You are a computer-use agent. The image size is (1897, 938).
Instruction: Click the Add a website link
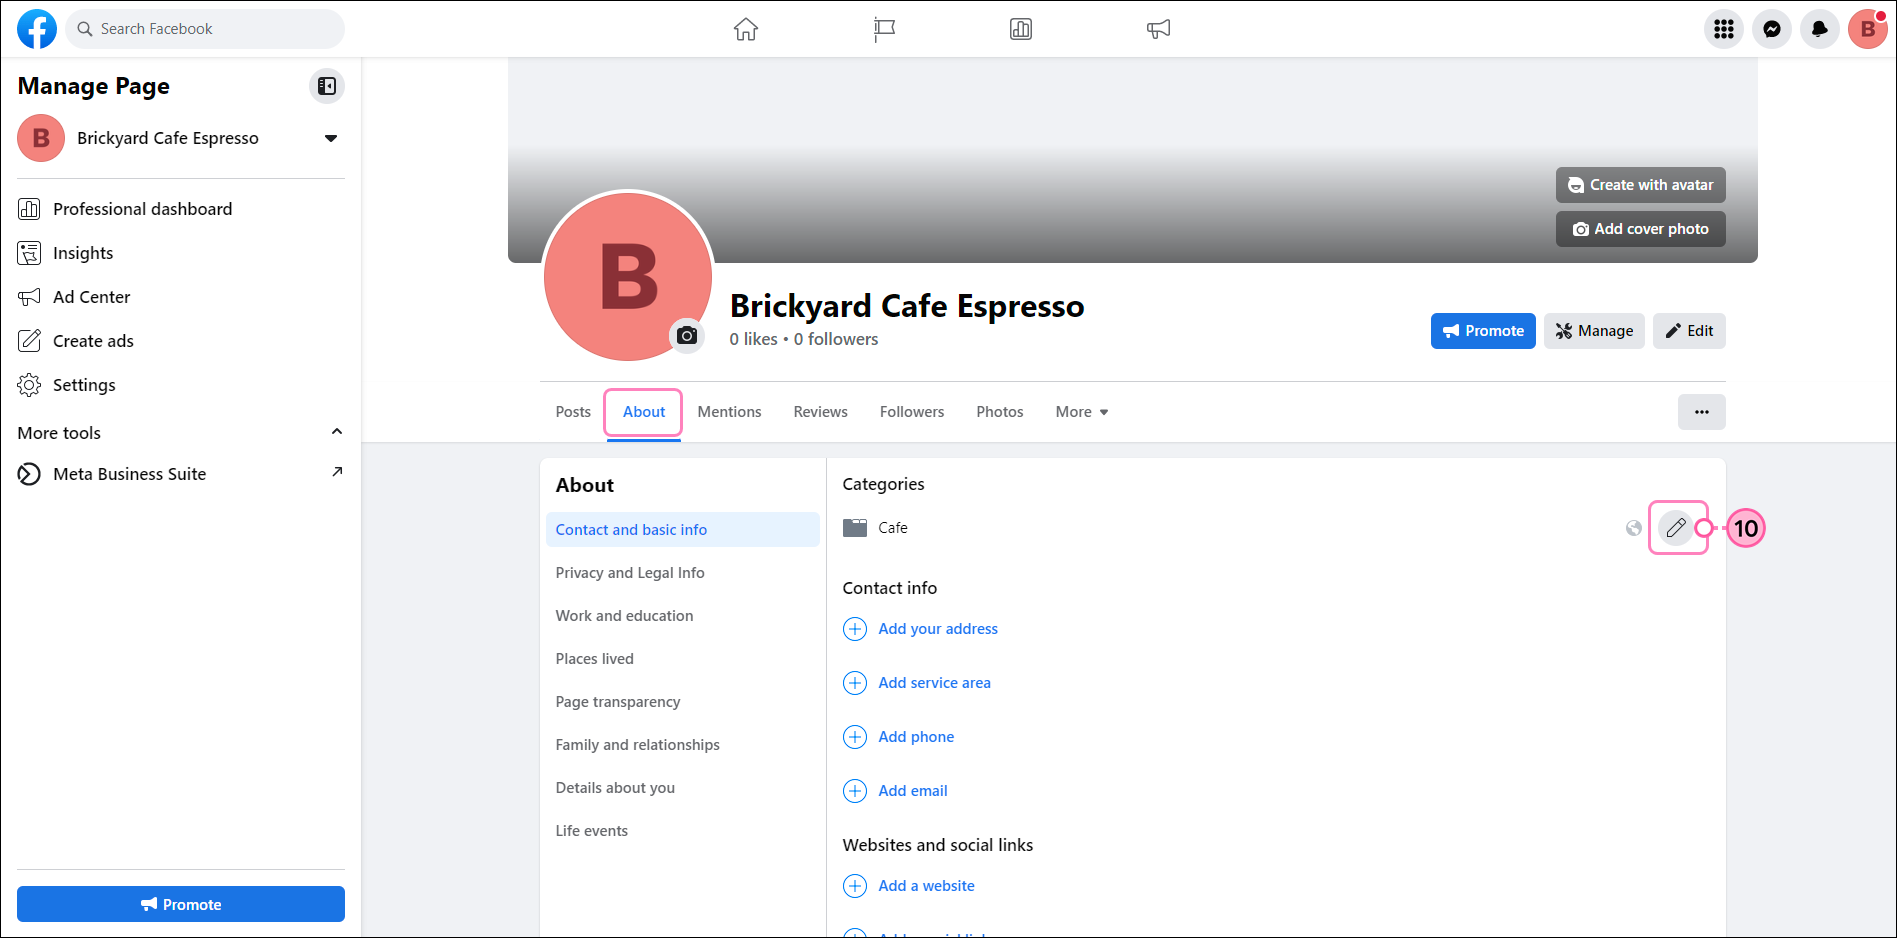926,886
